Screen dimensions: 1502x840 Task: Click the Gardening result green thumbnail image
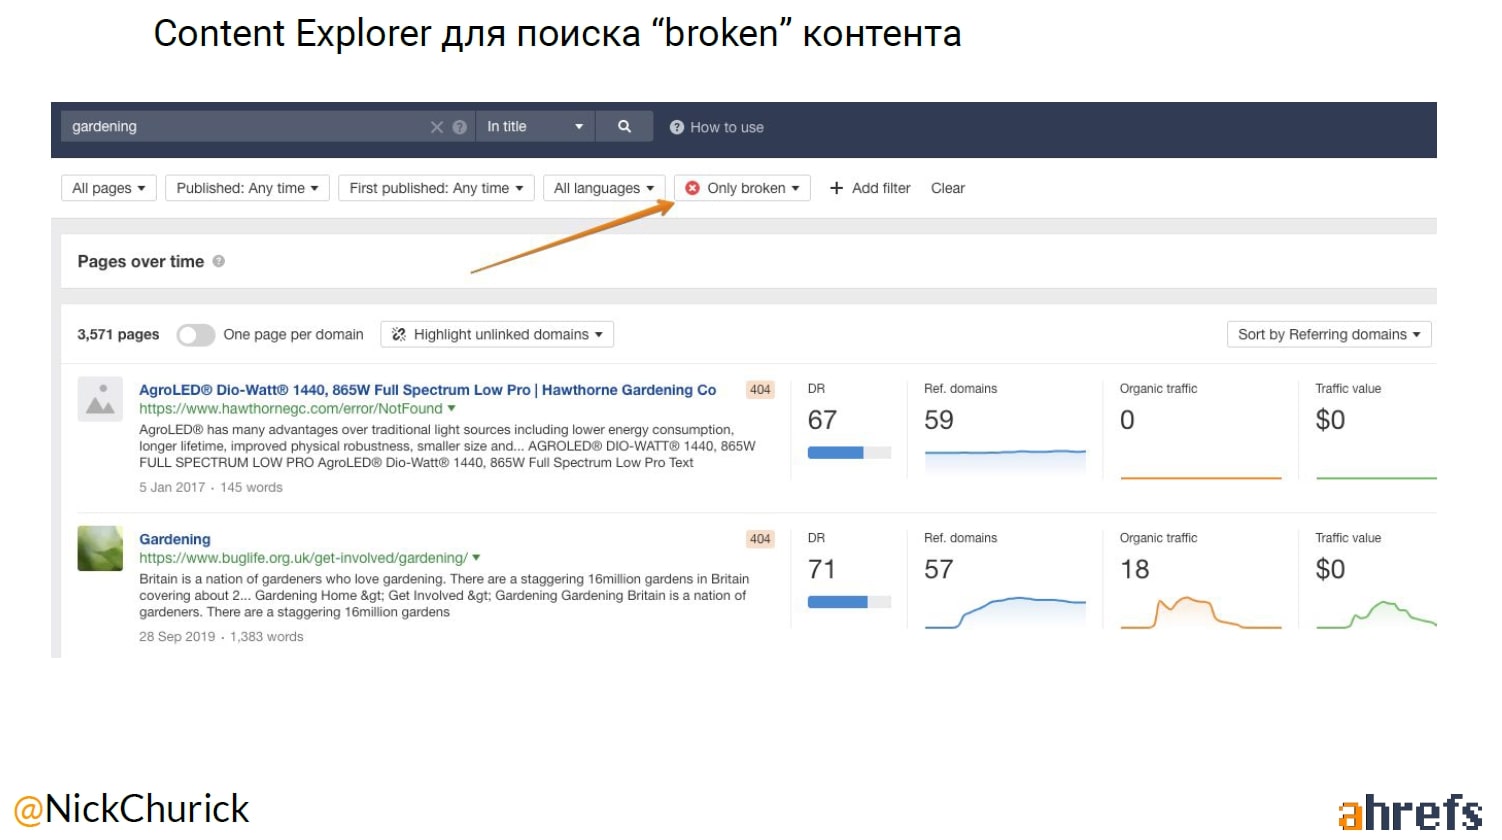100,548
